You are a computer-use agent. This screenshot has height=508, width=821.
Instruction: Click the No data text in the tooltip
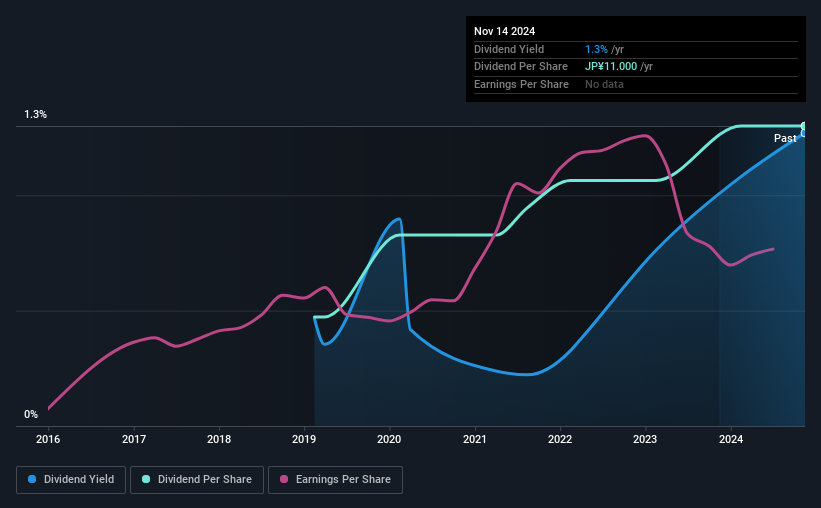(x=605, y=84)
